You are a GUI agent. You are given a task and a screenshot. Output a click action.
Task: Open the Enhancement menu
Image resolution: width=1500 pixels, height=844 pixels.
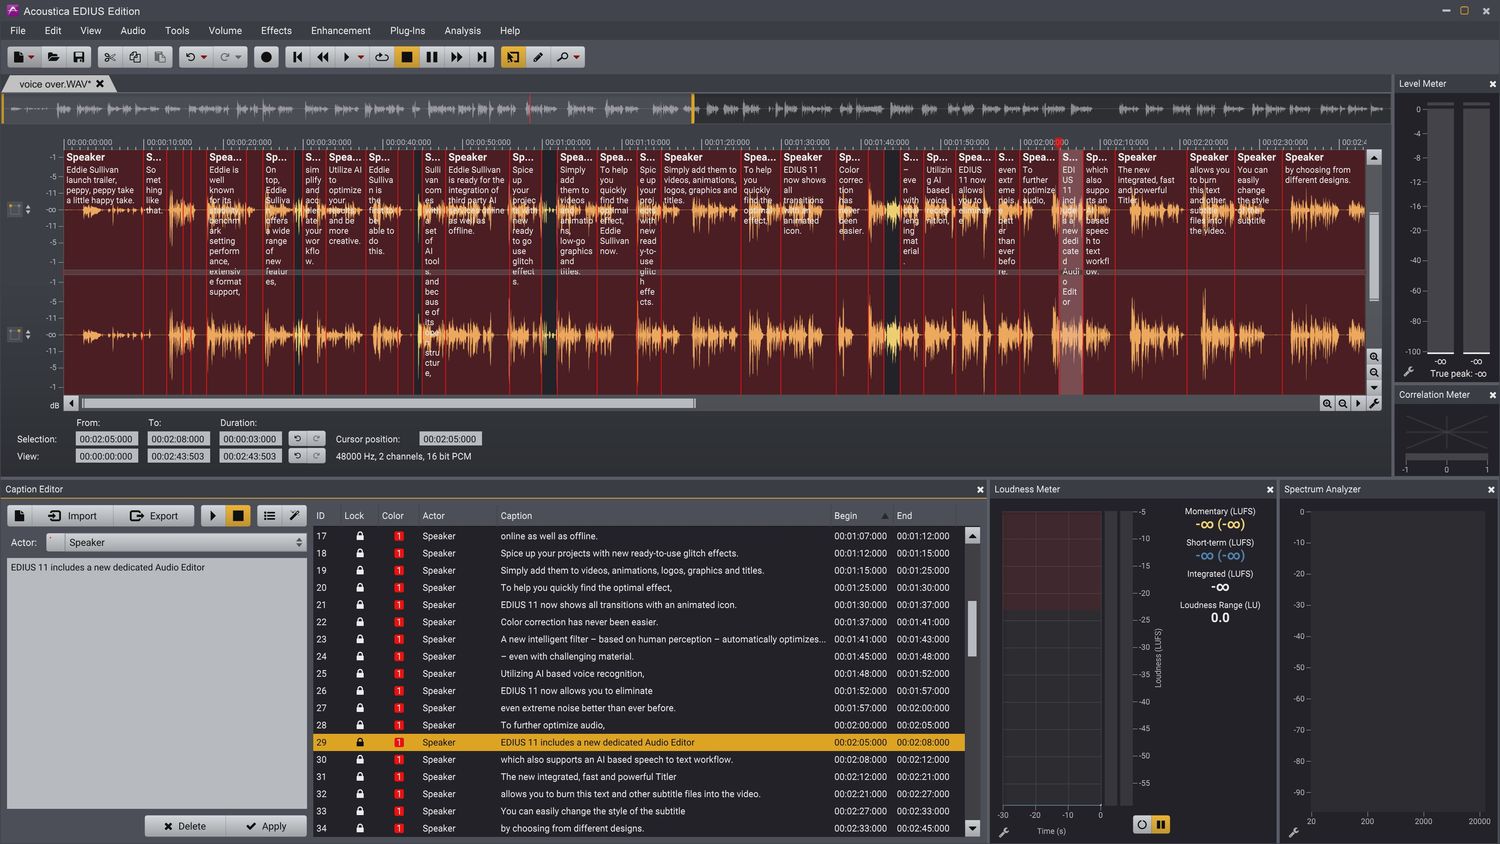click(x=340, y=31)
